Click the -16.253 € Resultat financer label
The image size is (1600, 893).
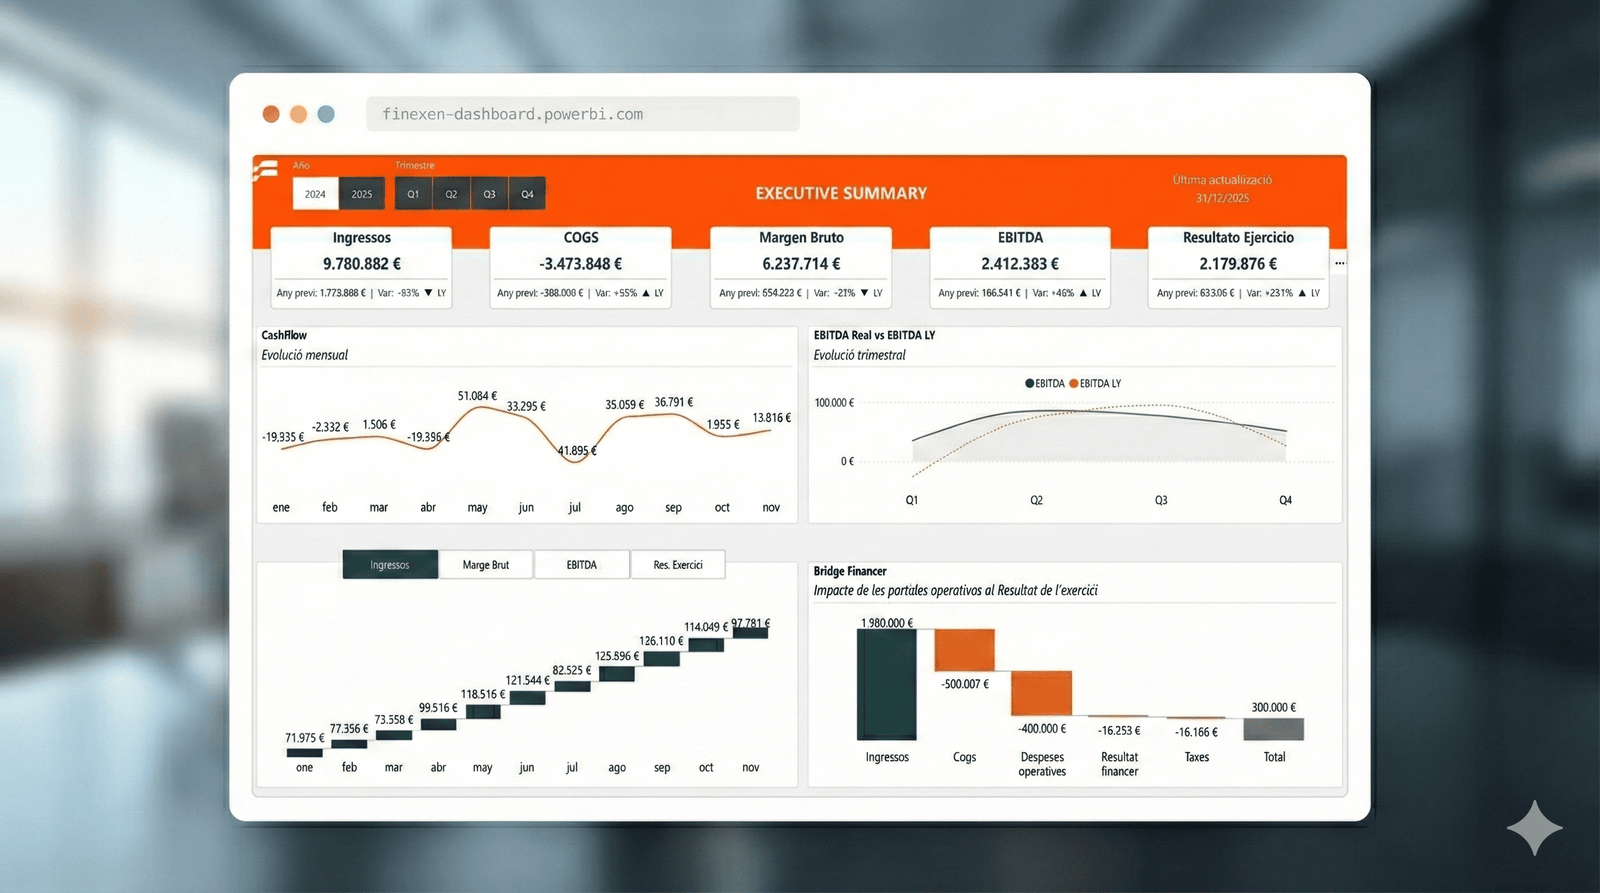[x=1119, y=731]
